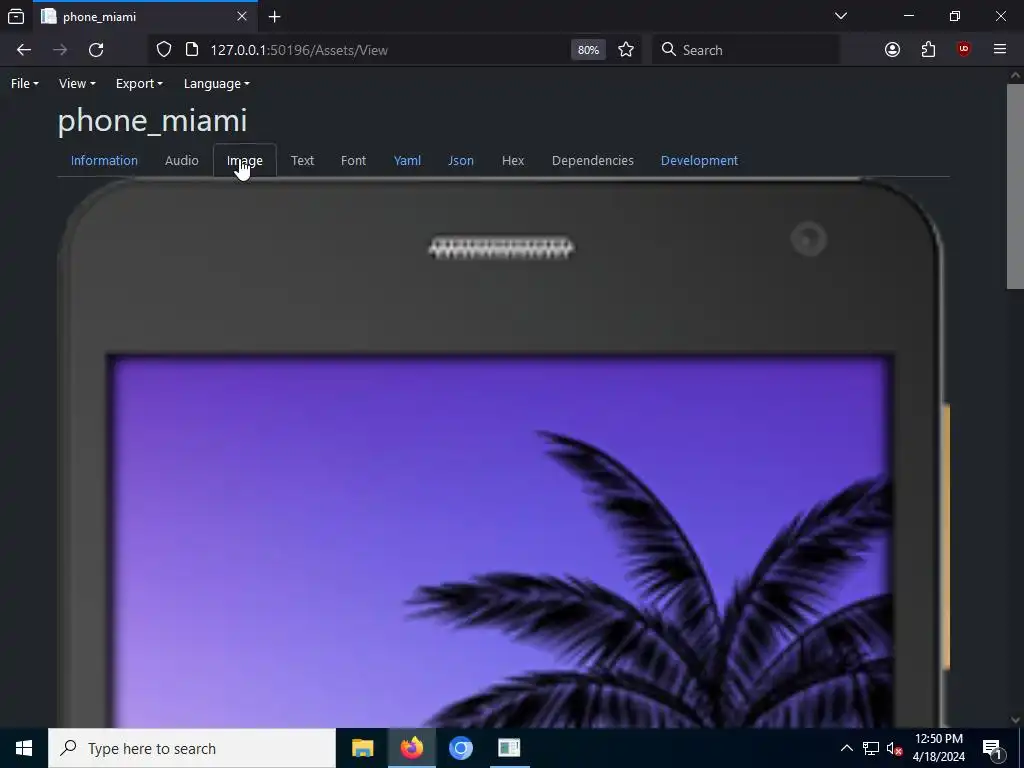The width and height of the screenshot is (1024, 768).
Task: Open the Firefox account menu
Action: pyautogui.click(x=892, y=50)
